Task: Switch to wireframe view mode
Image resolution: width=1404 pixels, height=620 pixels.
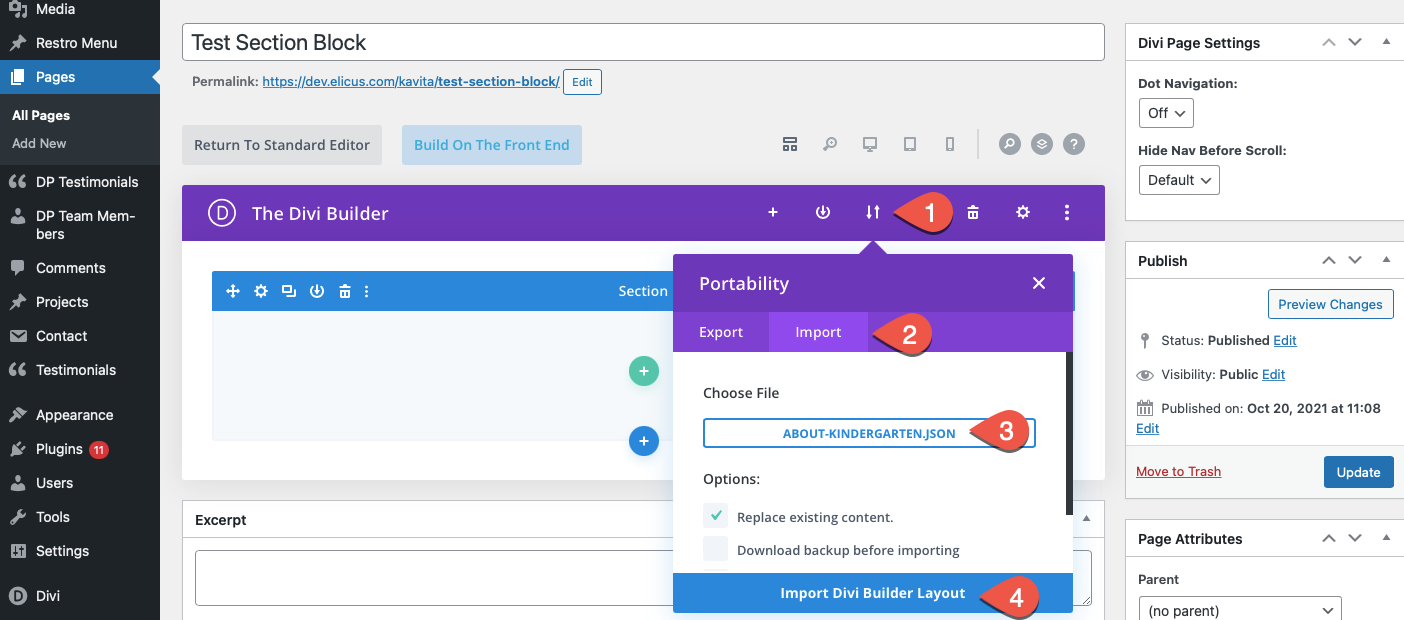Action: click(x=790, y=144)
